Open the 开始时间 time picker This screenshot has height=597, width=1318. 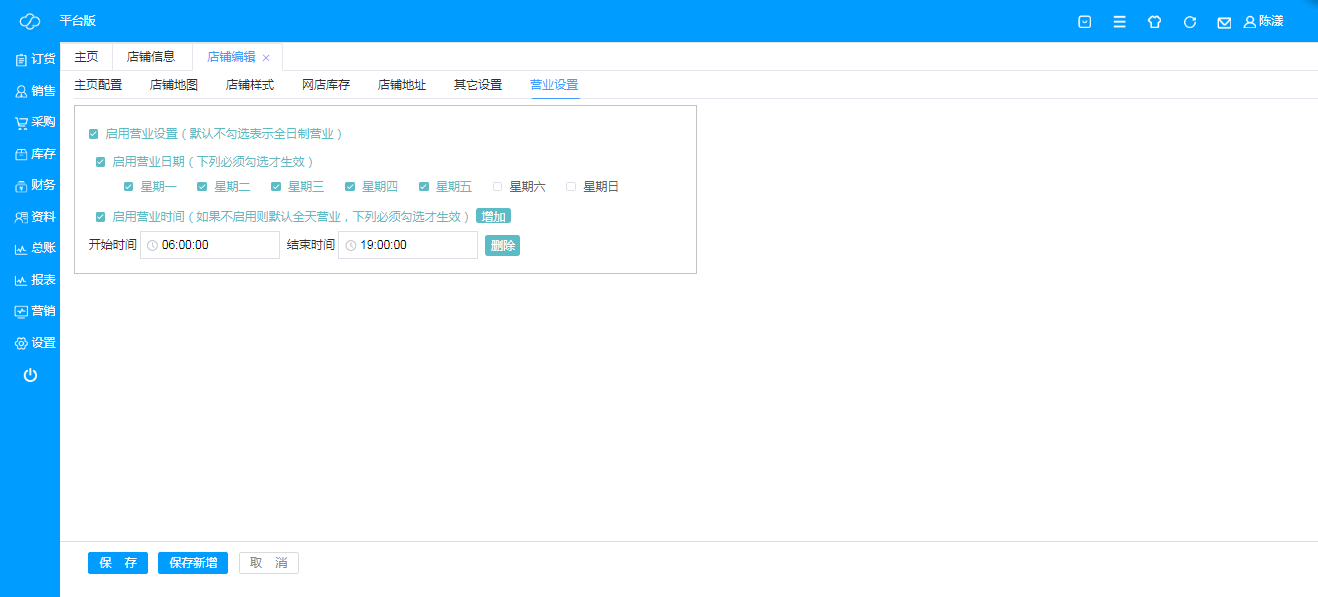point(210,245)
